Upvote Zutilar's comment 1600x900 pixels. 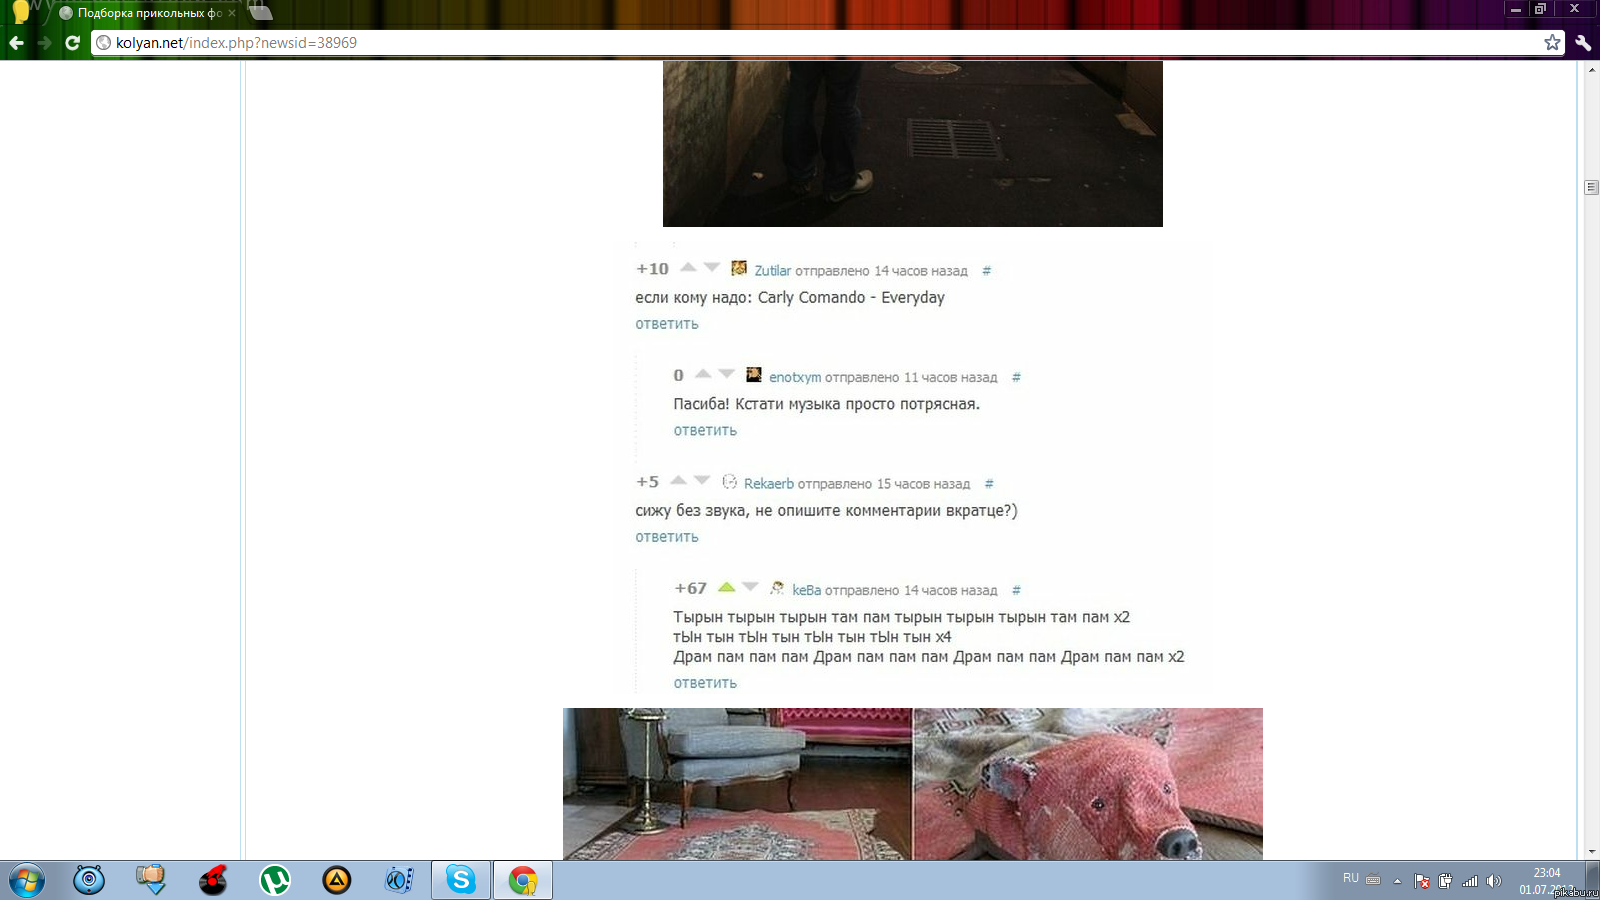tap(688, 267)
